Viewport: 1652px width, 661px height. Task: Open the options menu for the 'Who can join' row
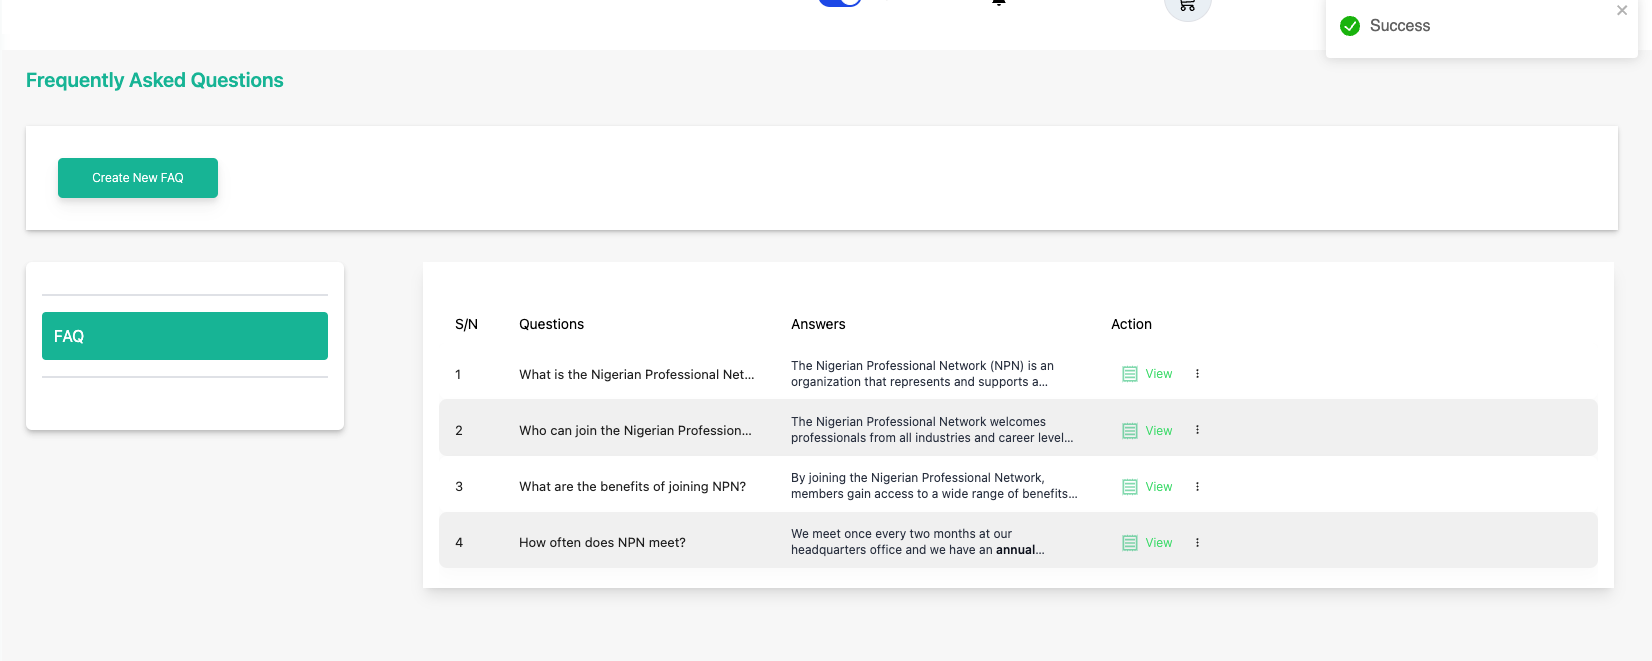click(1197, 430)
